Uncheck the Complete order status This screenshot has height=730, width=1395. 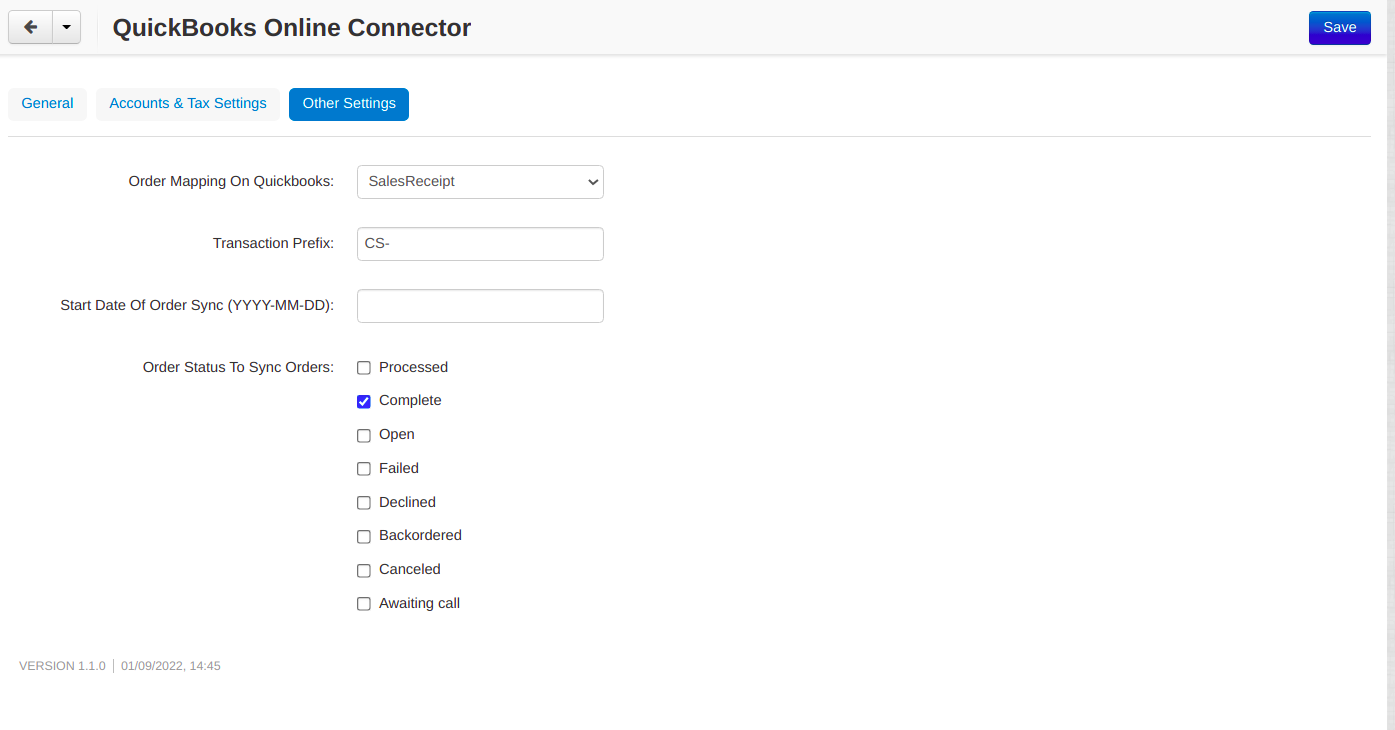(x=364, y=401)
